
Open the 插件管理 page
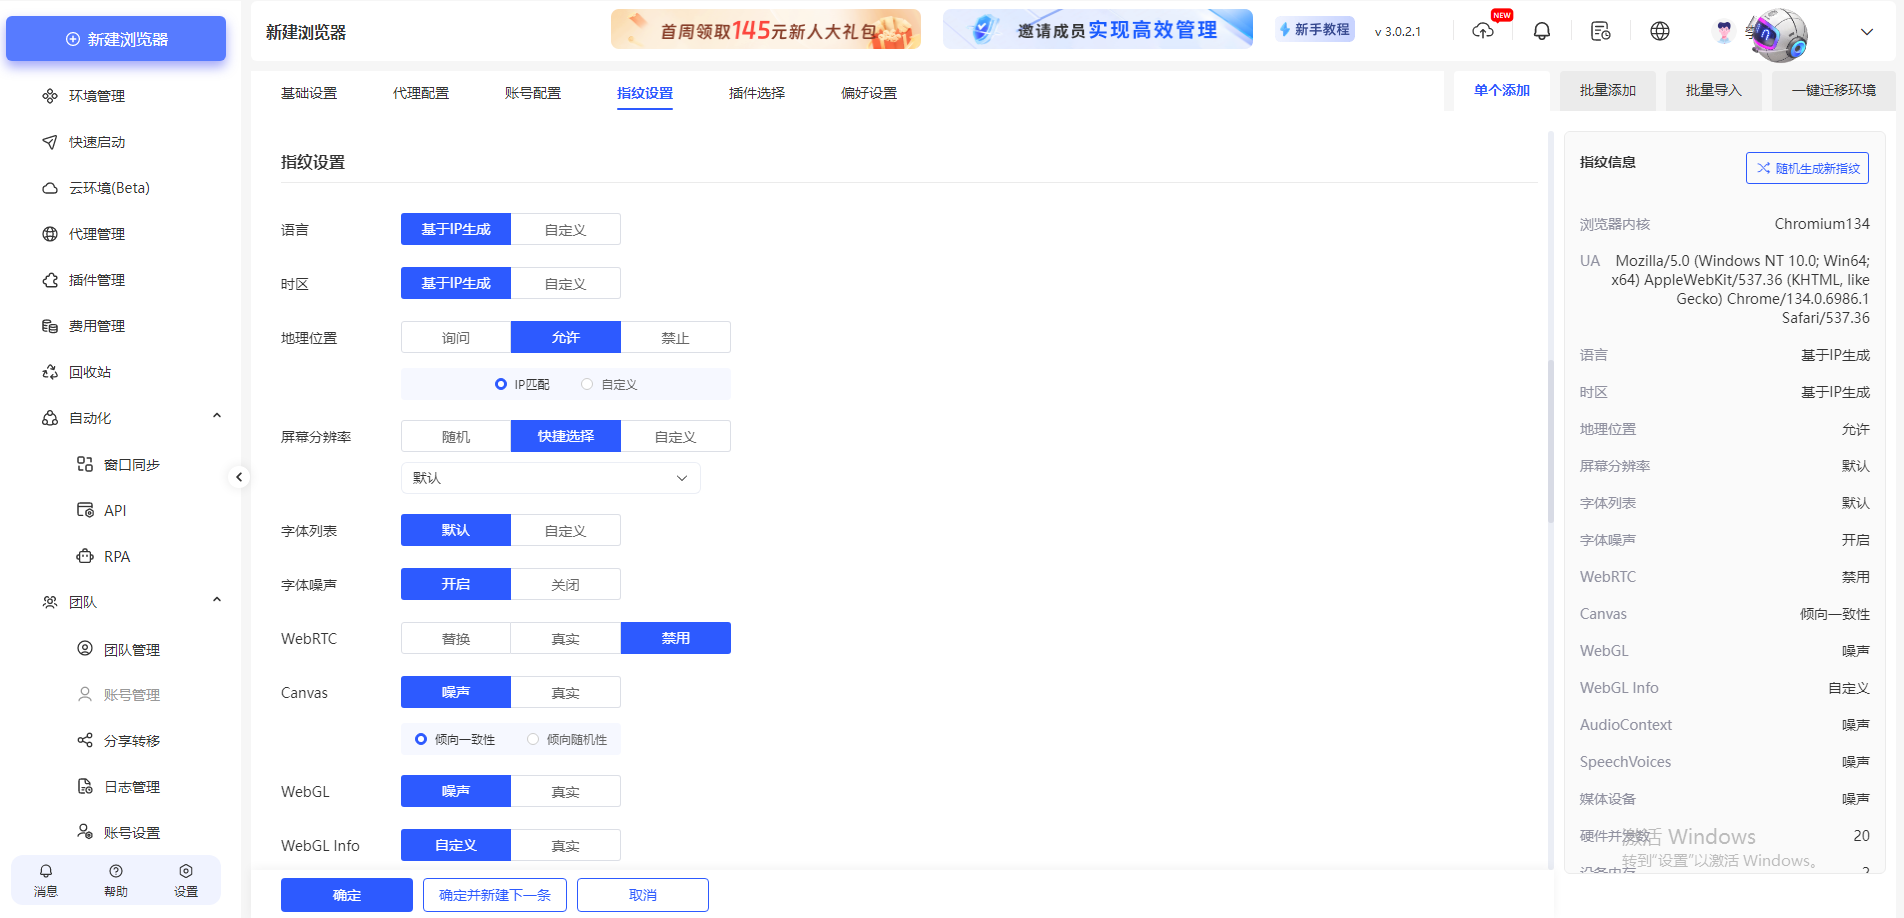[x=96, y=279]
